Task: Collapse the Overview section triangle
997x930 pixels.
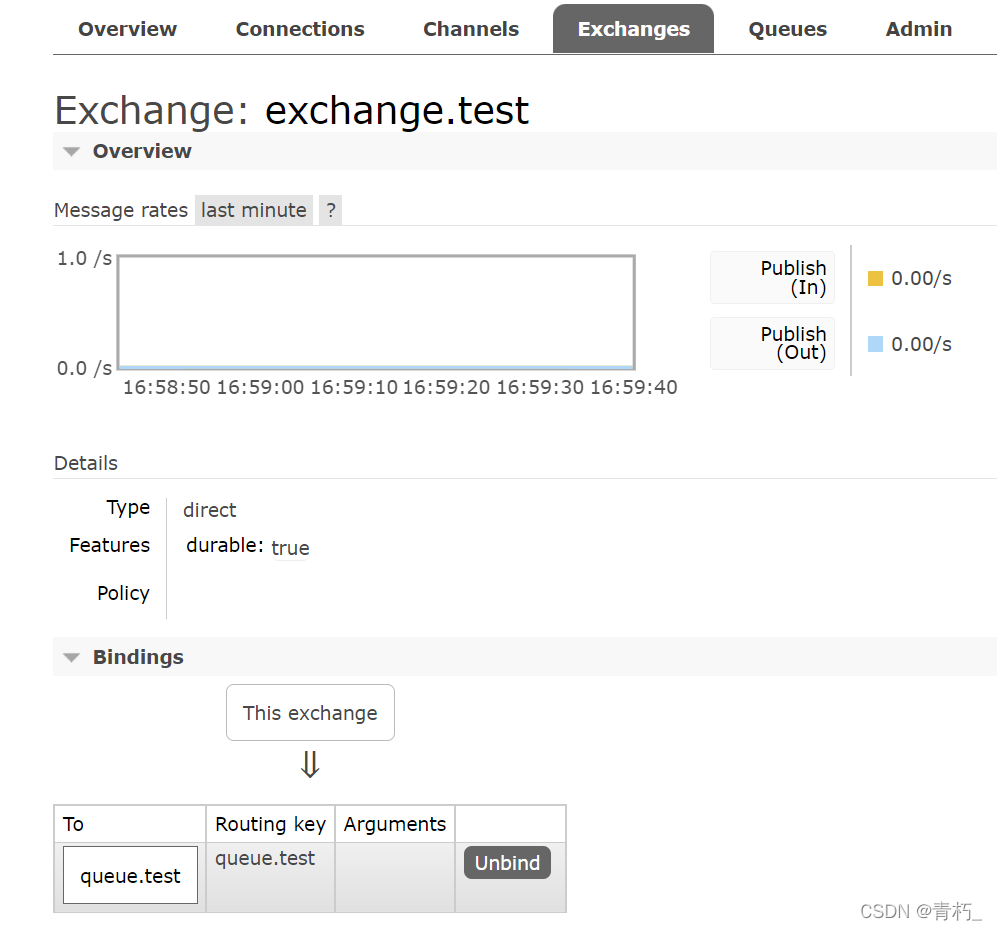Action: [71, 152]
